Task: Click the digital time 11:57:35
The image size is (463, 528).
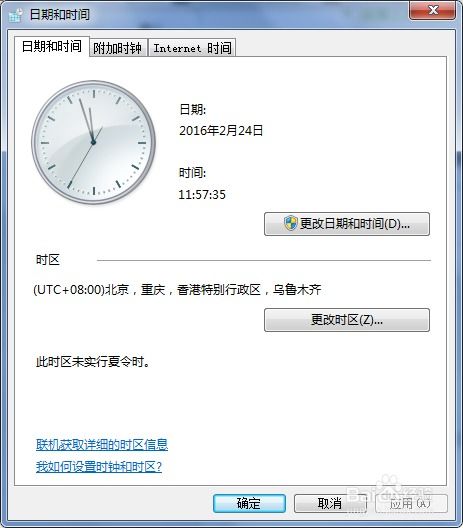Action: pyautogui.click(x=202, y=194)
